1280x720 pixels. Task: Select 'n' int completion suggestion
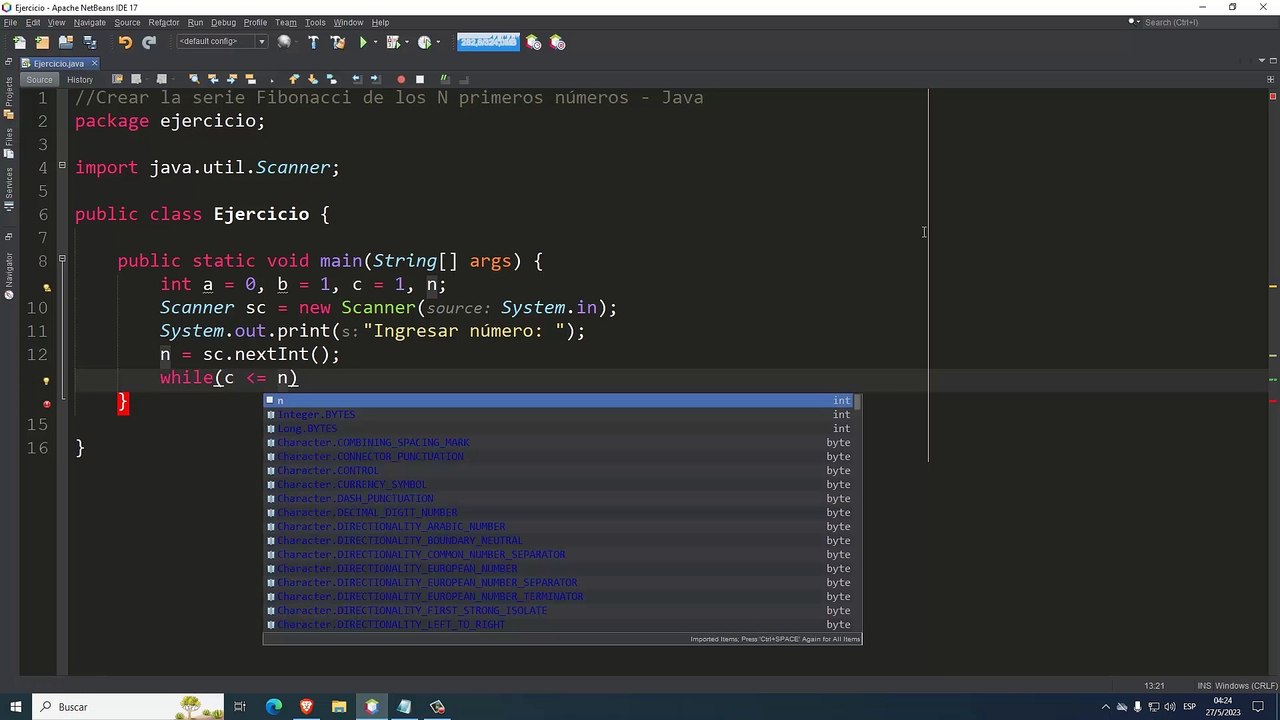pos(562,400)
